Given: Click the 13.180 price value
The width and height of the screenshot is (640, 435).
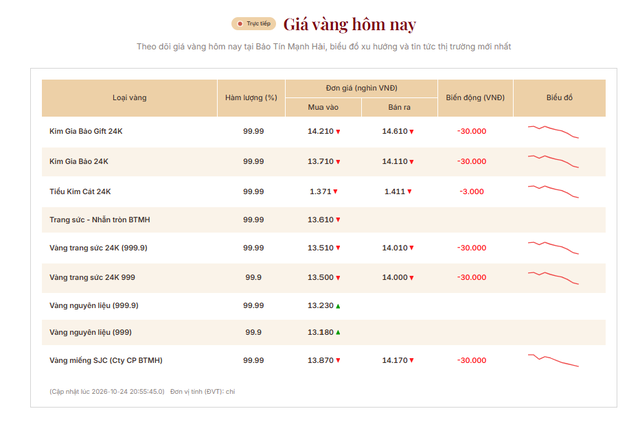Looking at the screenshot, I should [320, 333].
